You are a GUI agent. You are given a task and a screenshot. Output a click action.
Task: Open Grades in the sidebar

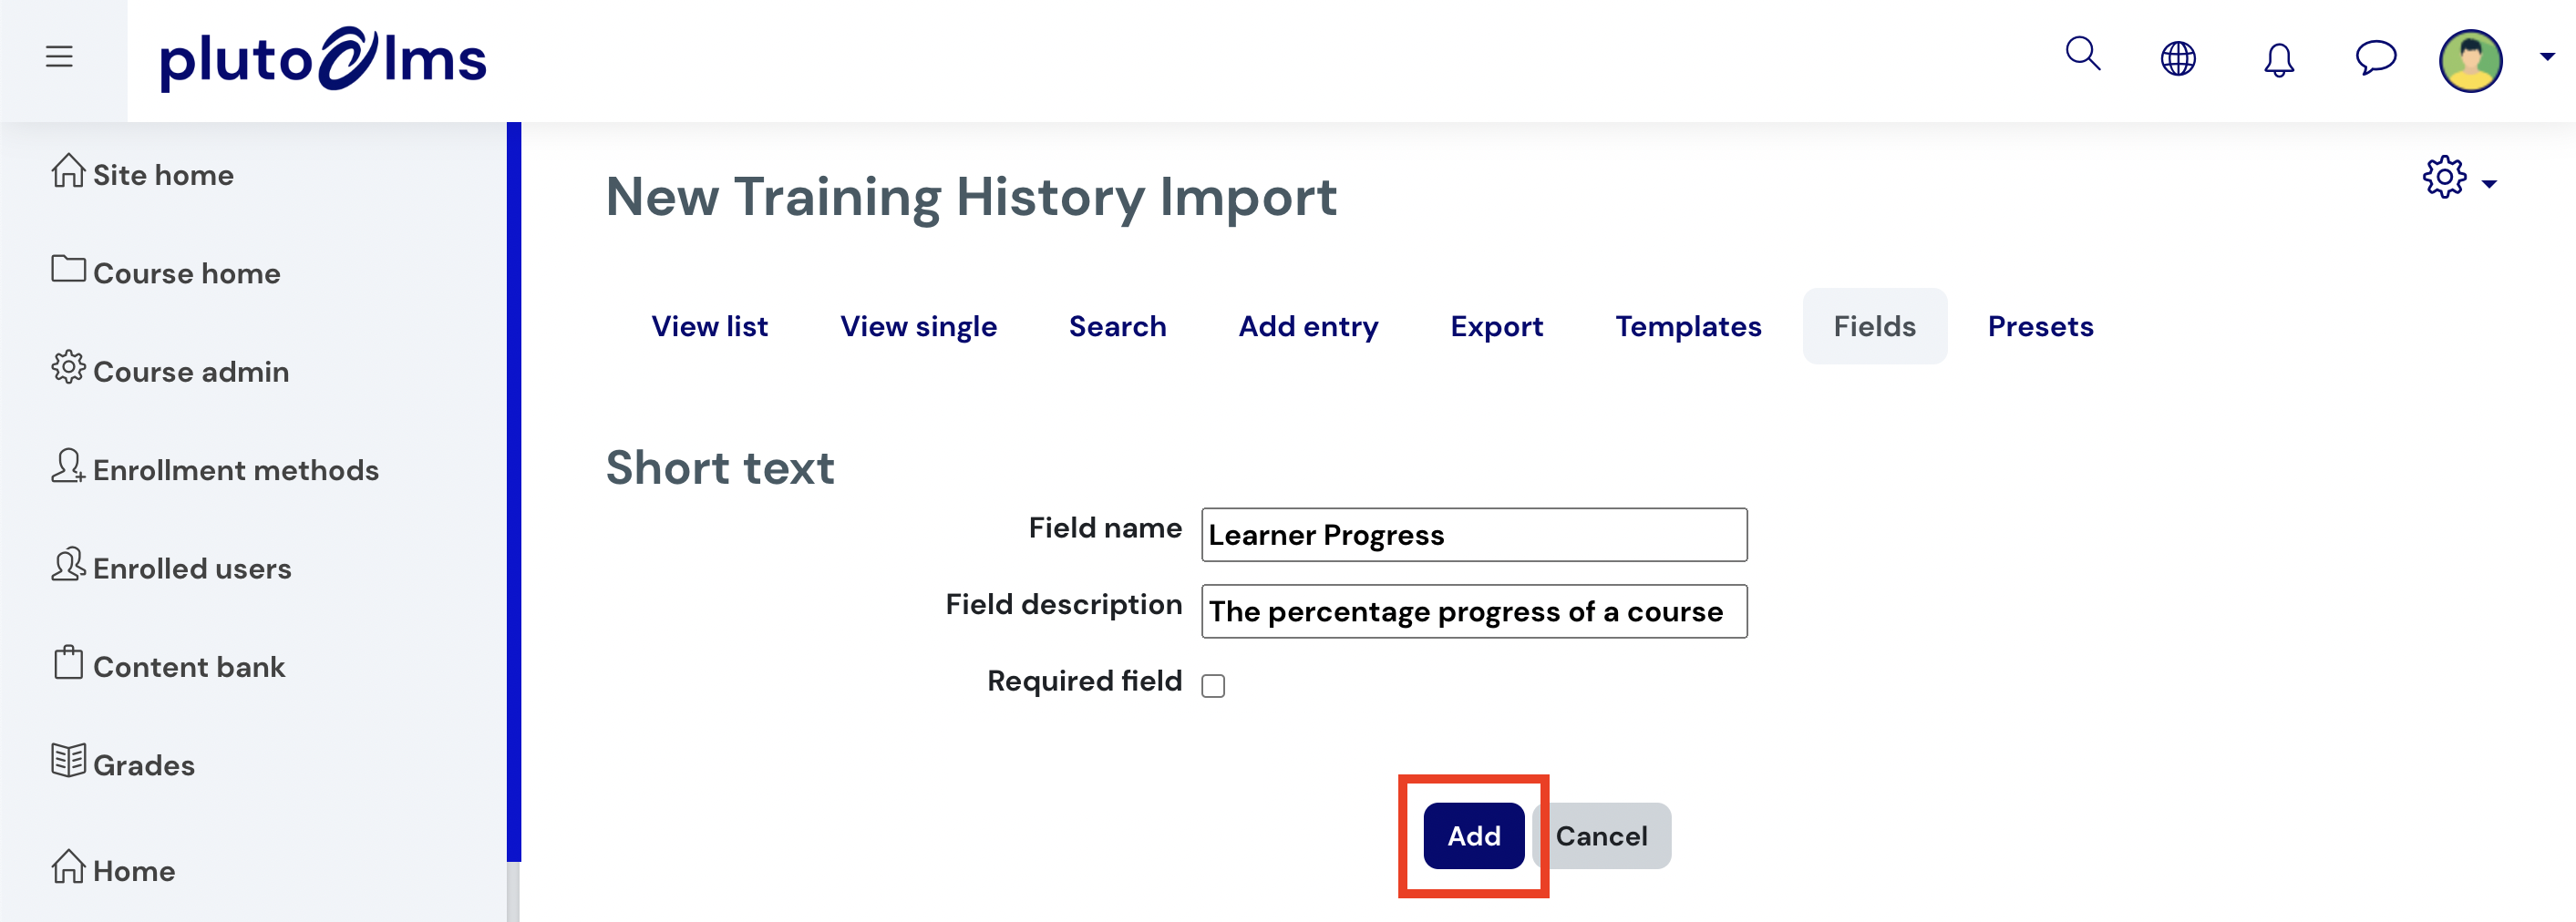tap(144, 766)
